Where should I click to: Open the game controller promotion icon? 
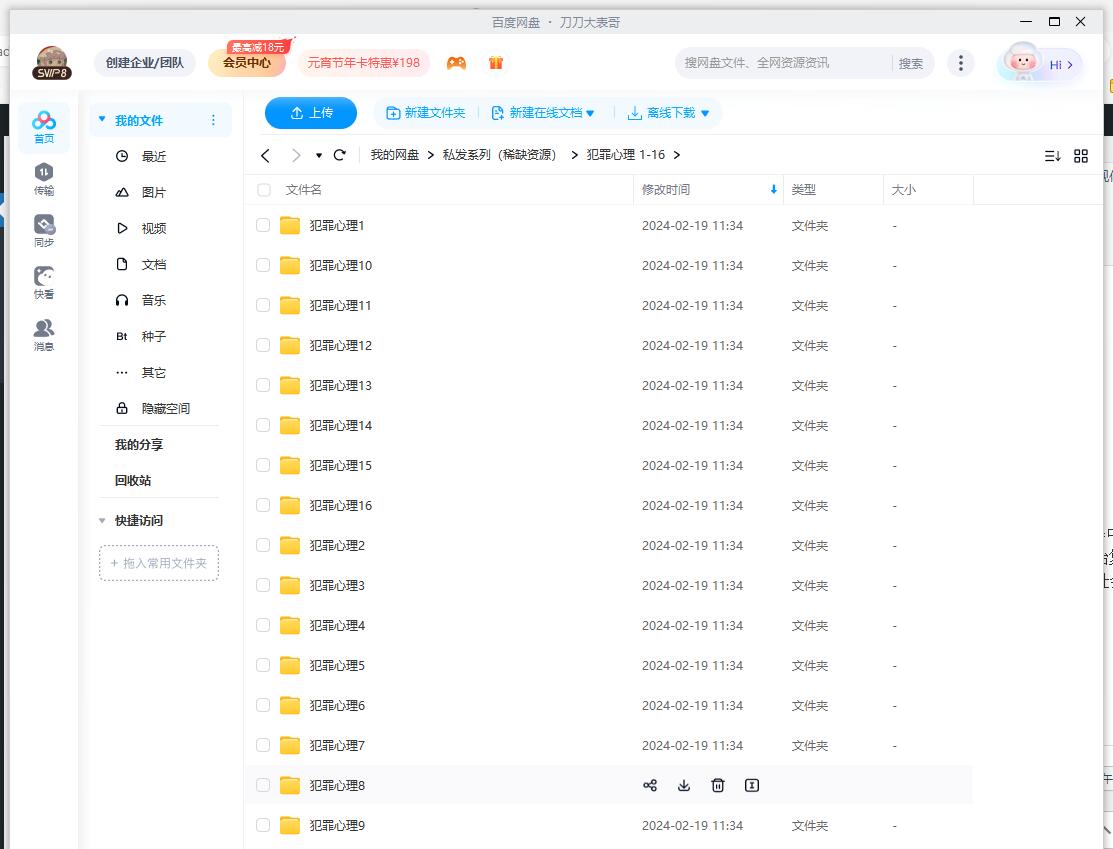[x=456, y=62]
